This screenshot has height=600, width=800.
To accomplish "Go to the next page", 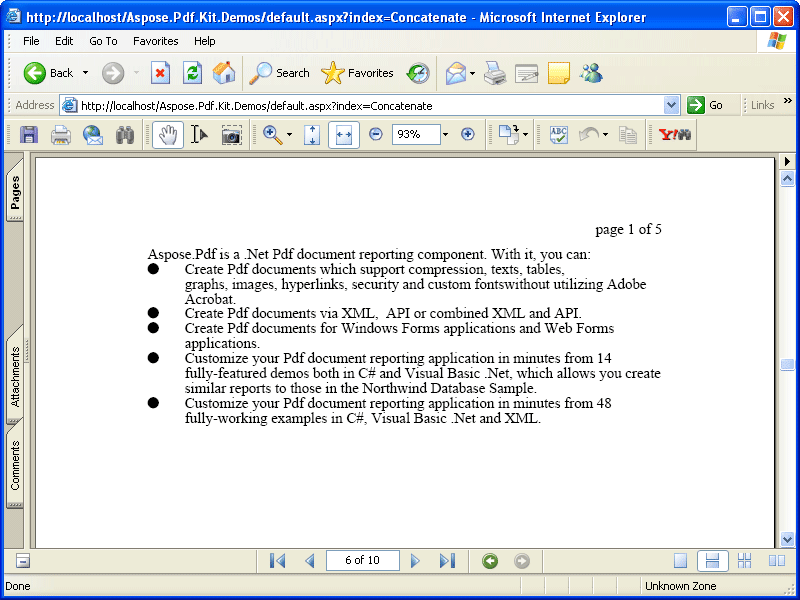I will (415, 561).
